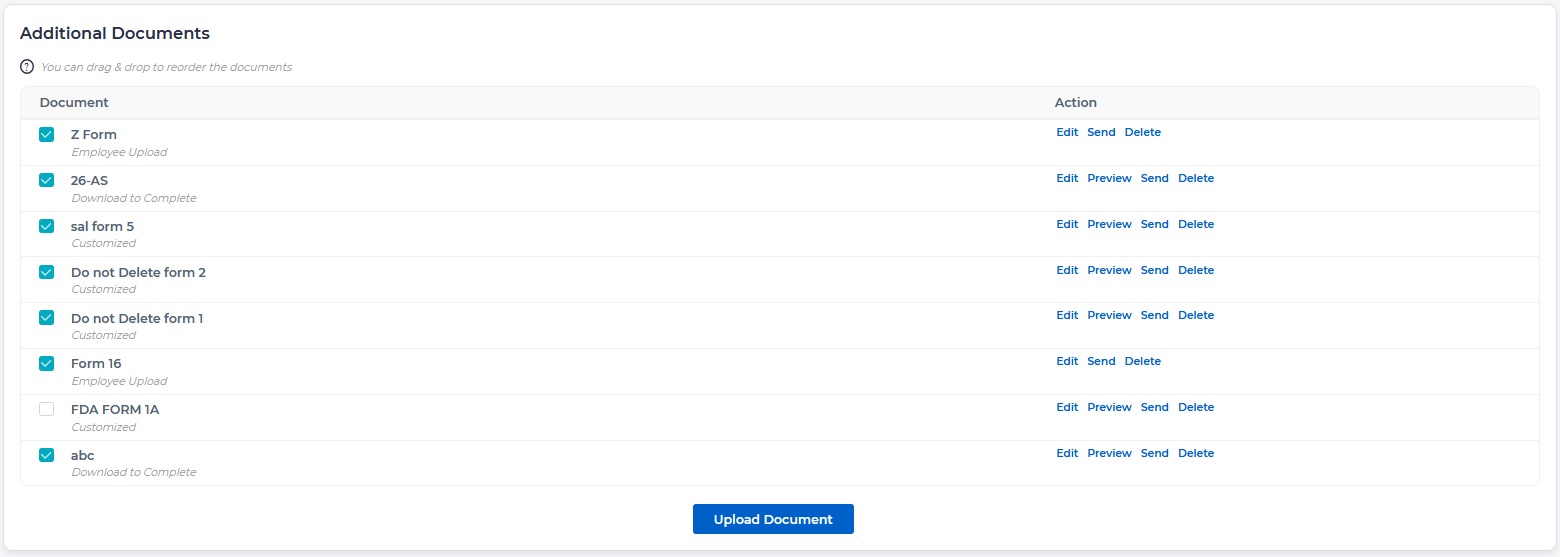Uncheck the Z Form checkbox
The image size is (1560, 557).
click(46, 135)
